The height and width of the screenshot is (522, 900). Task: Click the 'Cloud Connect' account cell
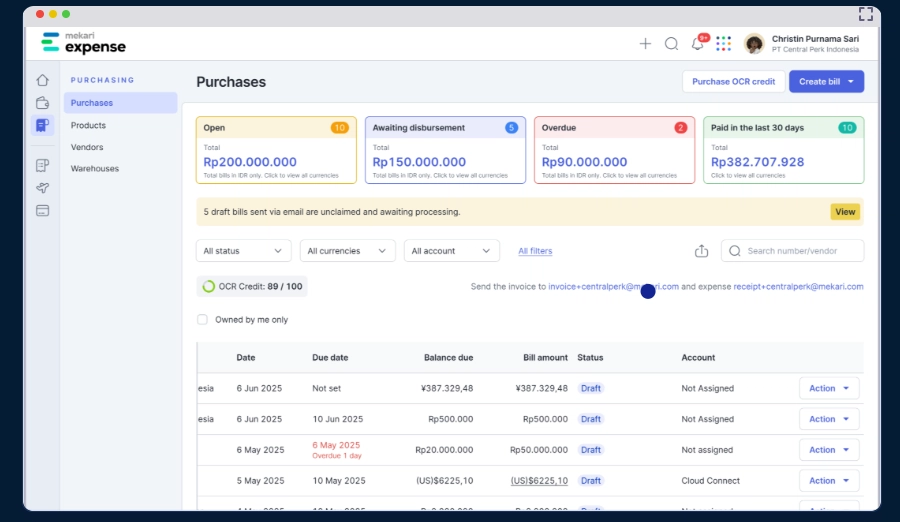[711, 481]
